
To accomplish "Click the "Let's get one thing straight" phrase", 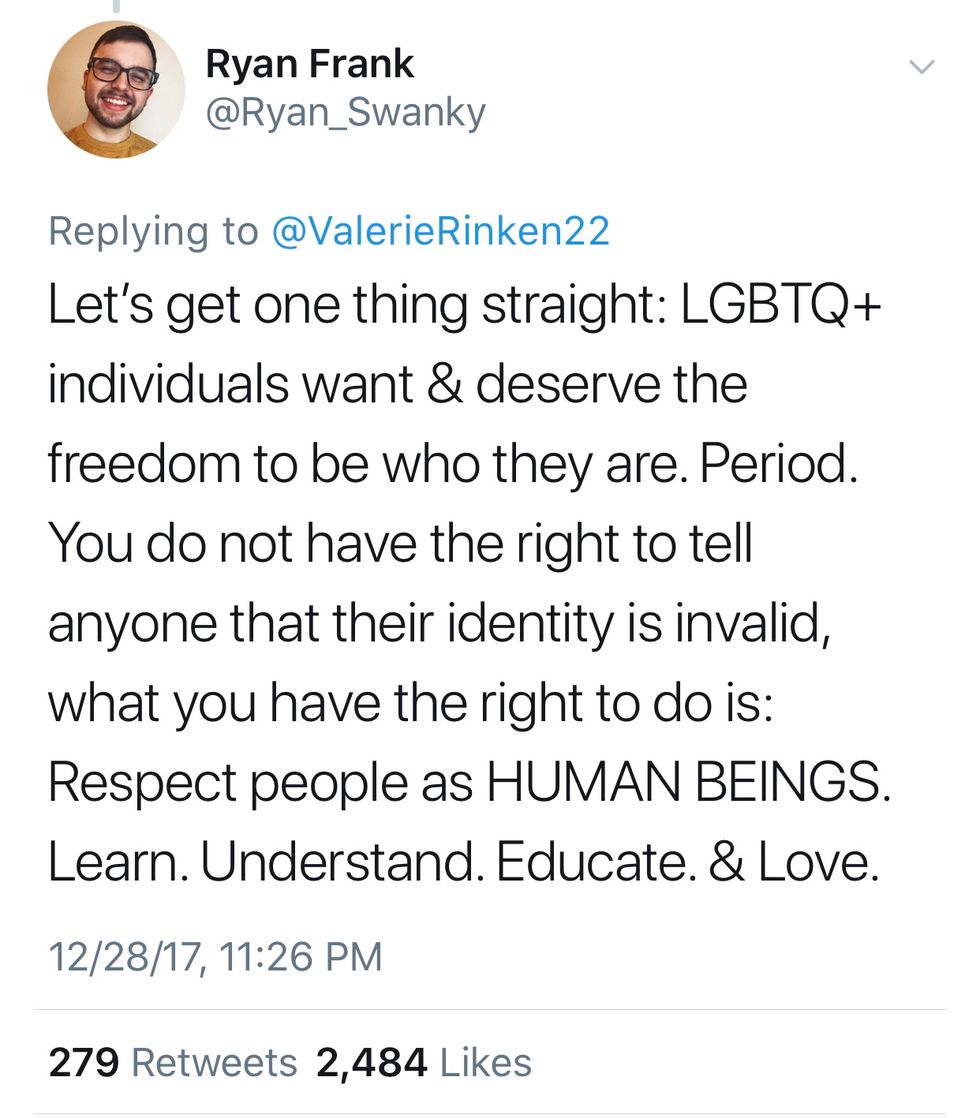I will coord(348,304).
